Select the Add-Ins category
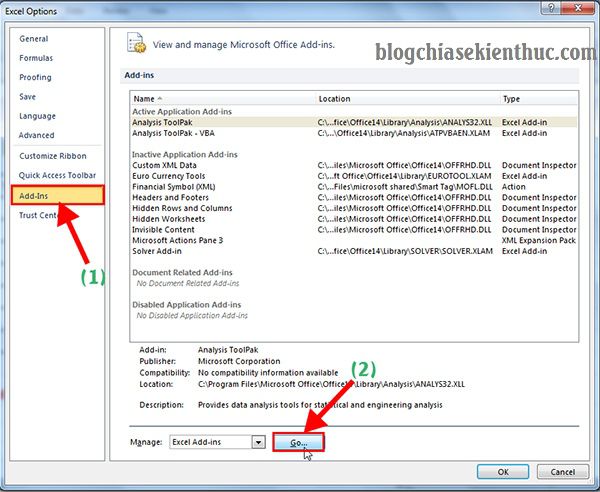This screenshot has width=600, height=492. (x=57, y=195)
